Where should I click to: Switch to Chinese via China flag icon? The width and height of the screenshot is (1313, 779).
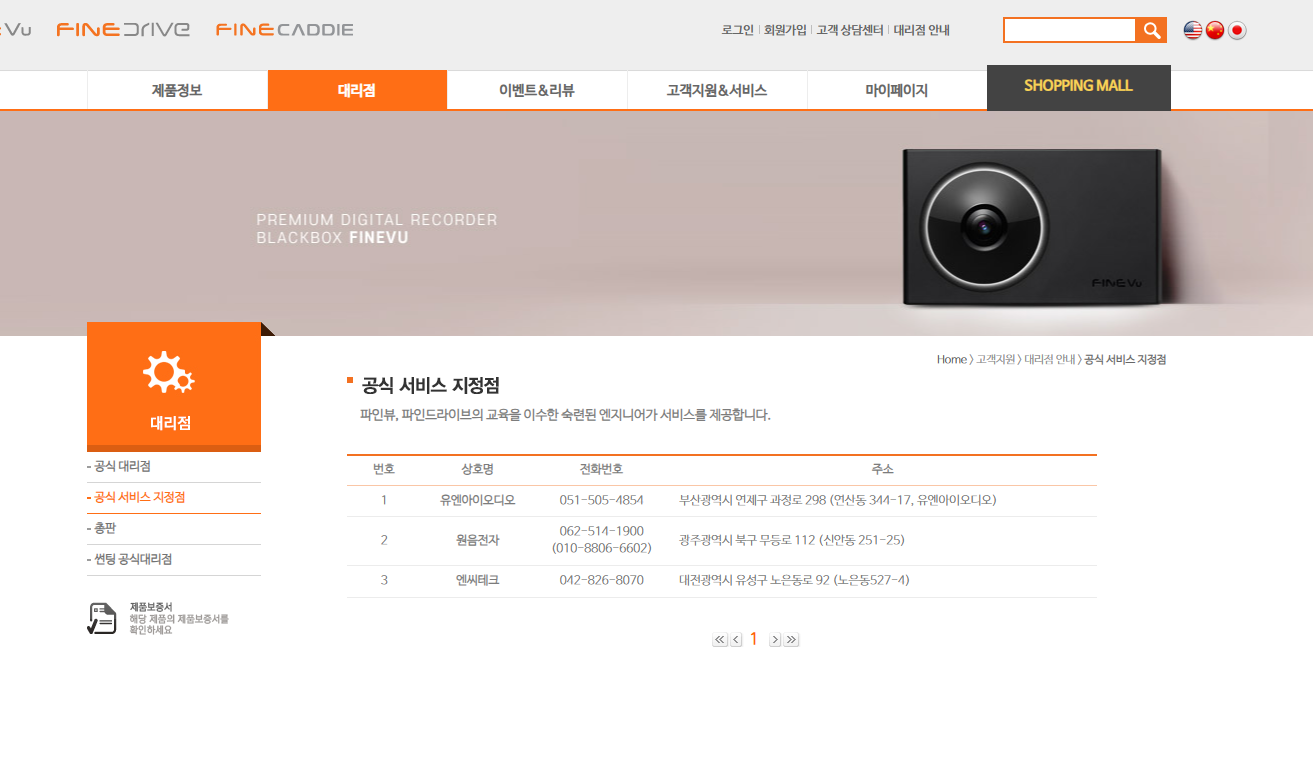pyautogui.click(x=1215, y=30)
